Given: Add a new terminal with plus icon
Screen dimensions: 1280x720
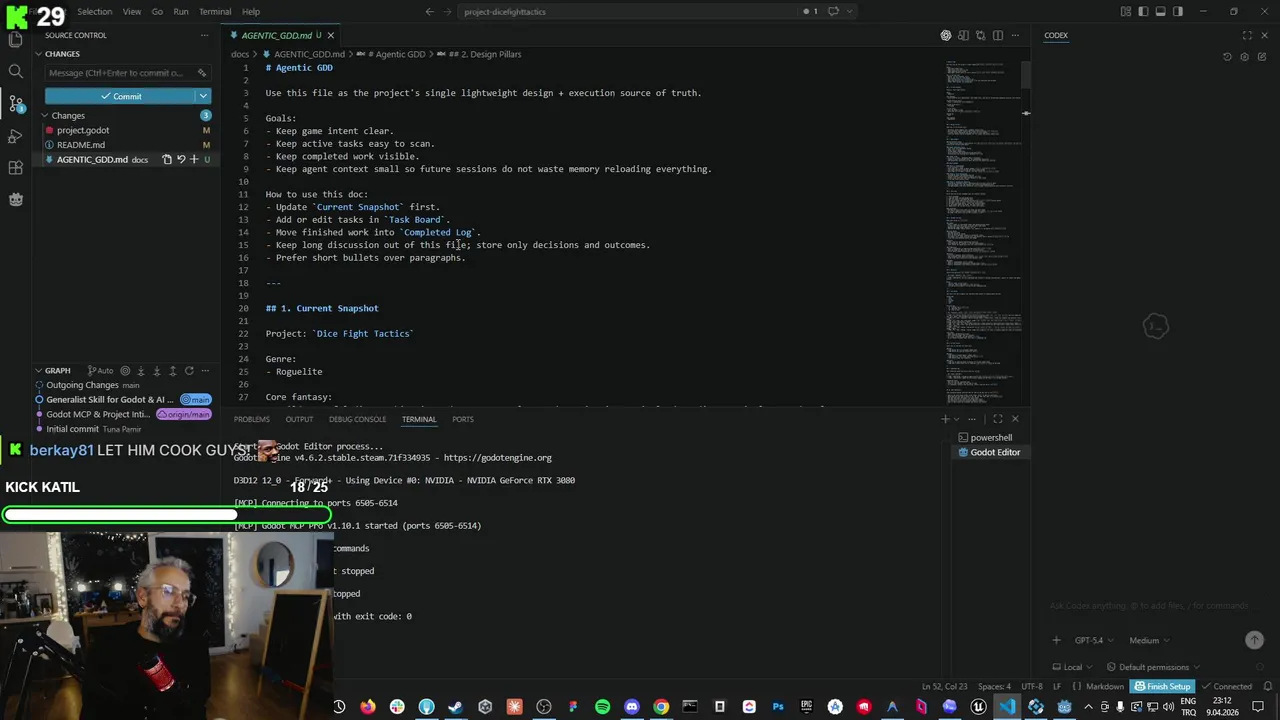Looking at the screenshot, I should click(x=945, y=419).
